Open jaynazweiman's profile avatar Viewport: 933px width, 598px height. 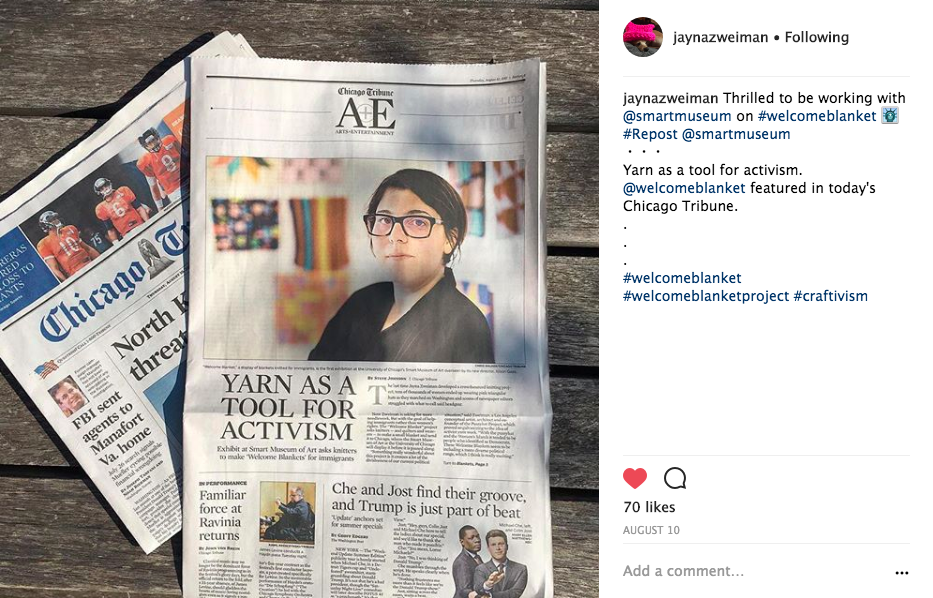pyautogui.click(x=643, y=37)
